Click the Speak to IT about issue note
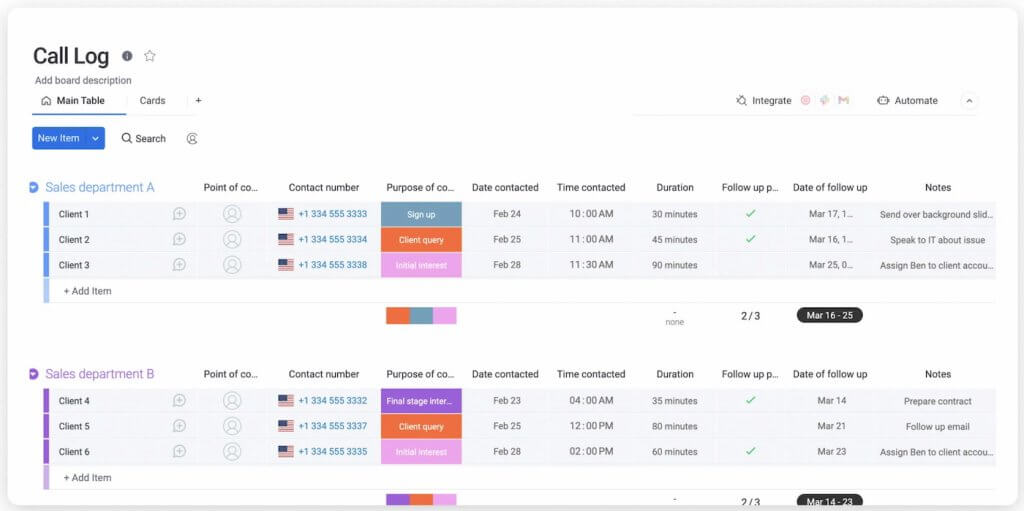Screen dimensions: 1024x511 click(938, 240)
